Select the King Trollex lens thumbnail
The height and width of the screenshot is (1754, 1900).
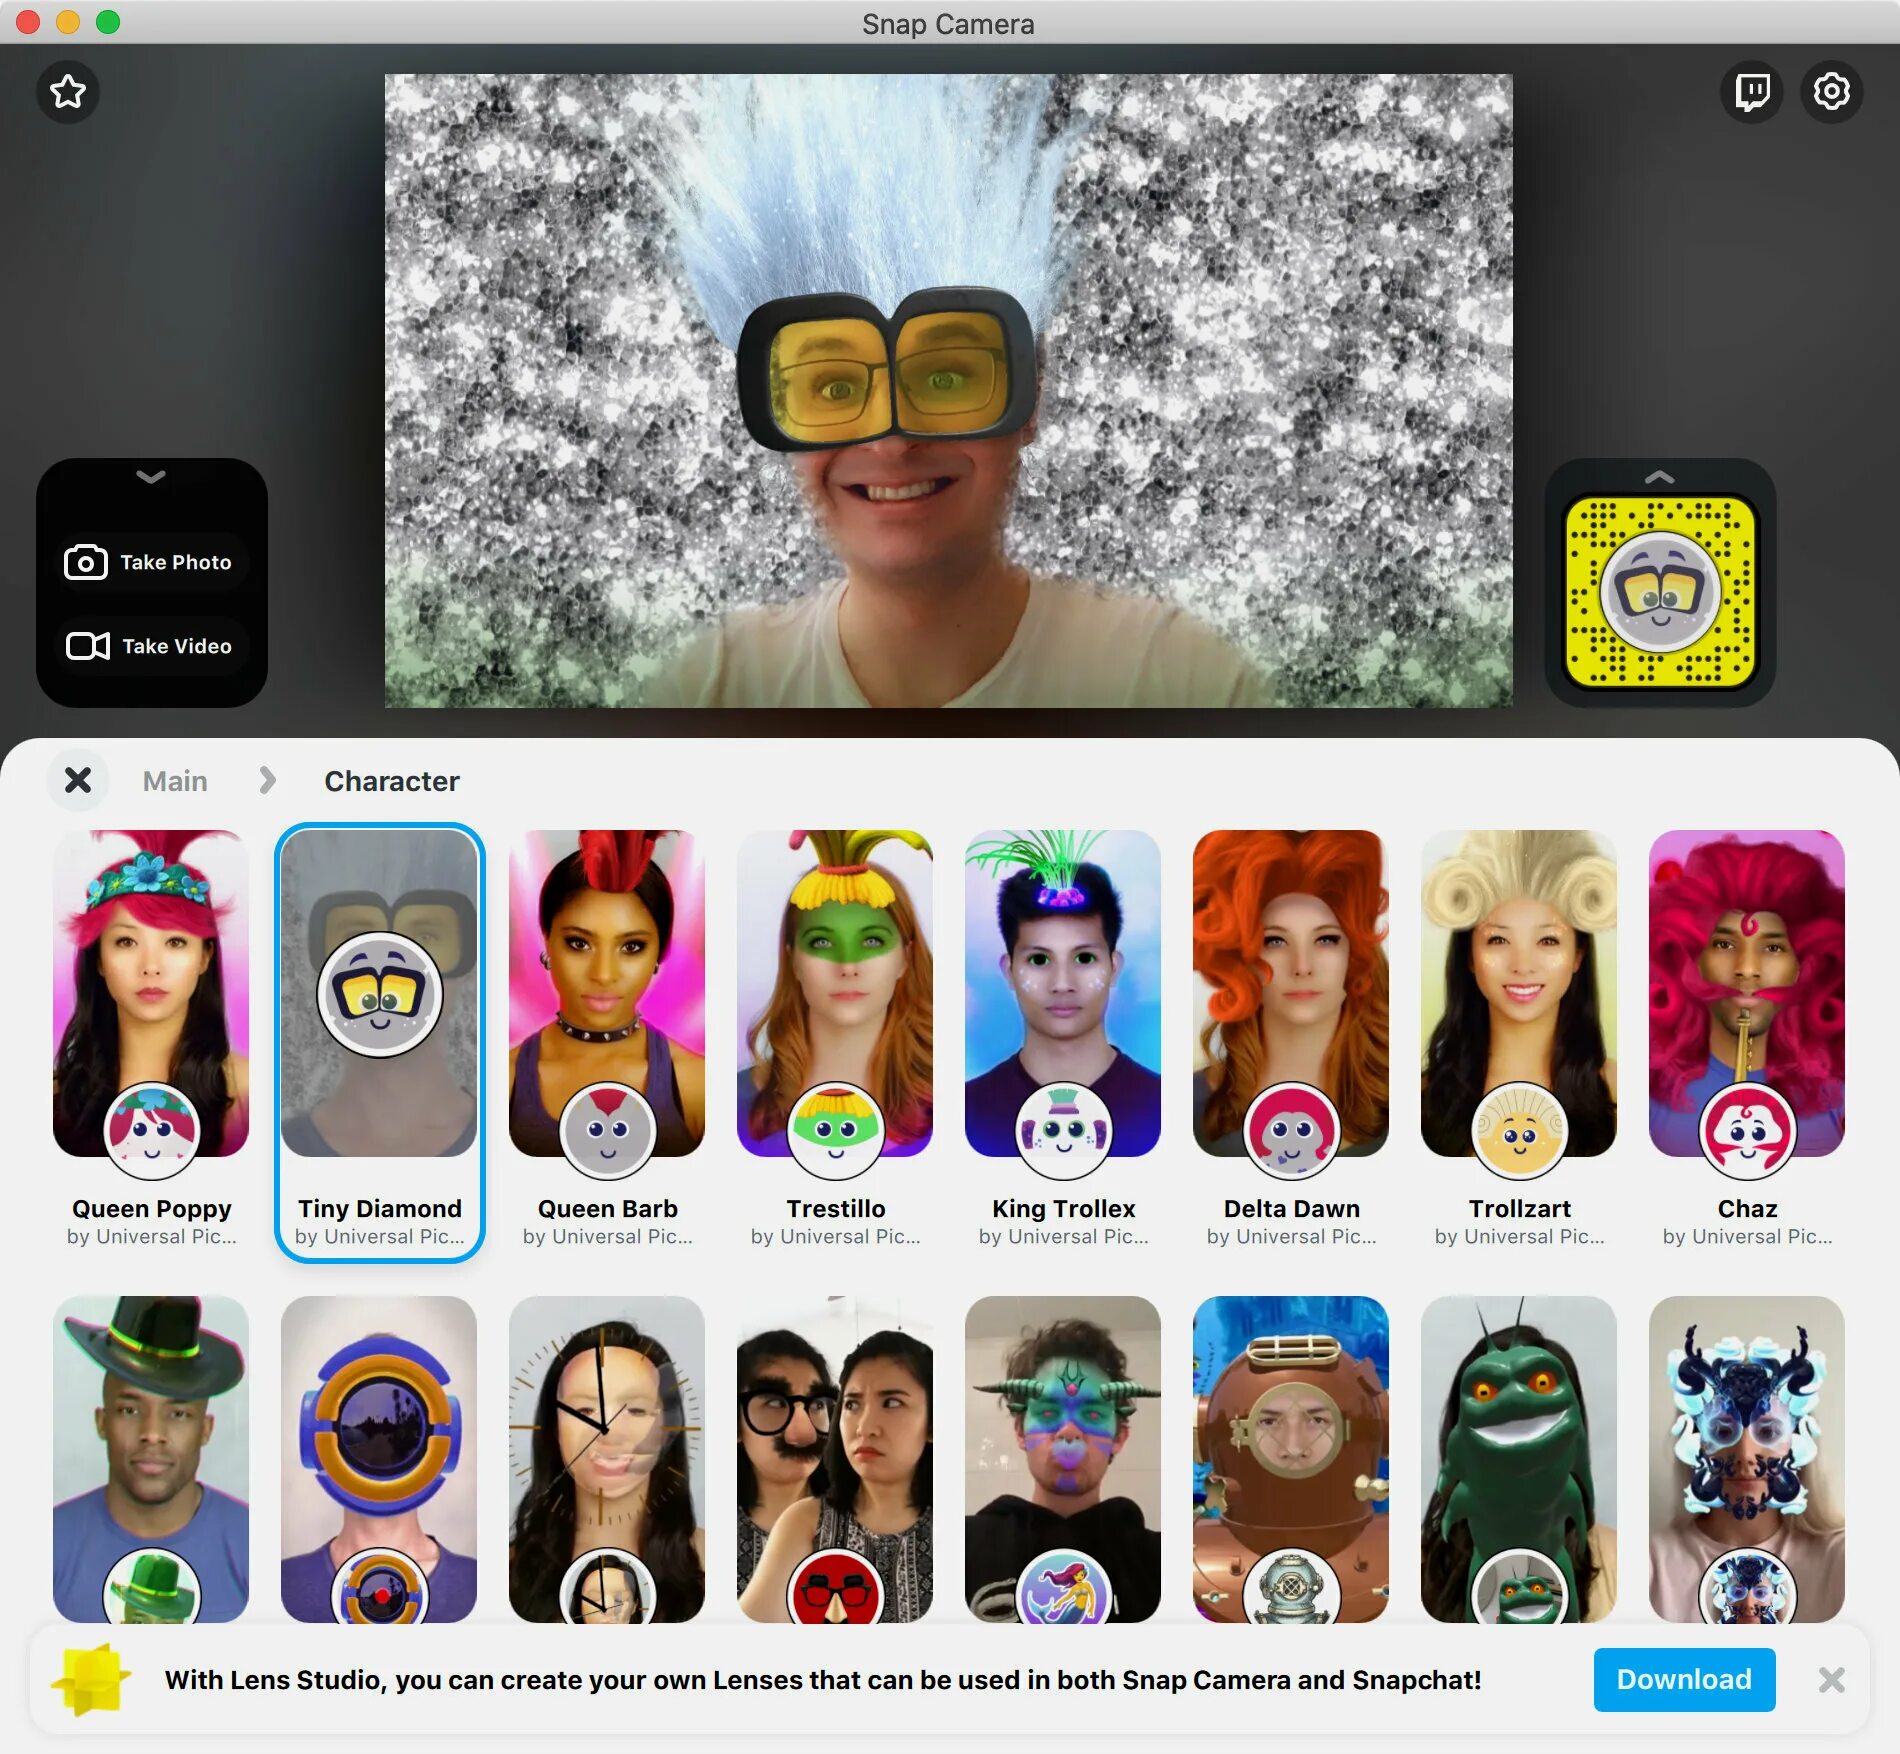[1063, 993]
